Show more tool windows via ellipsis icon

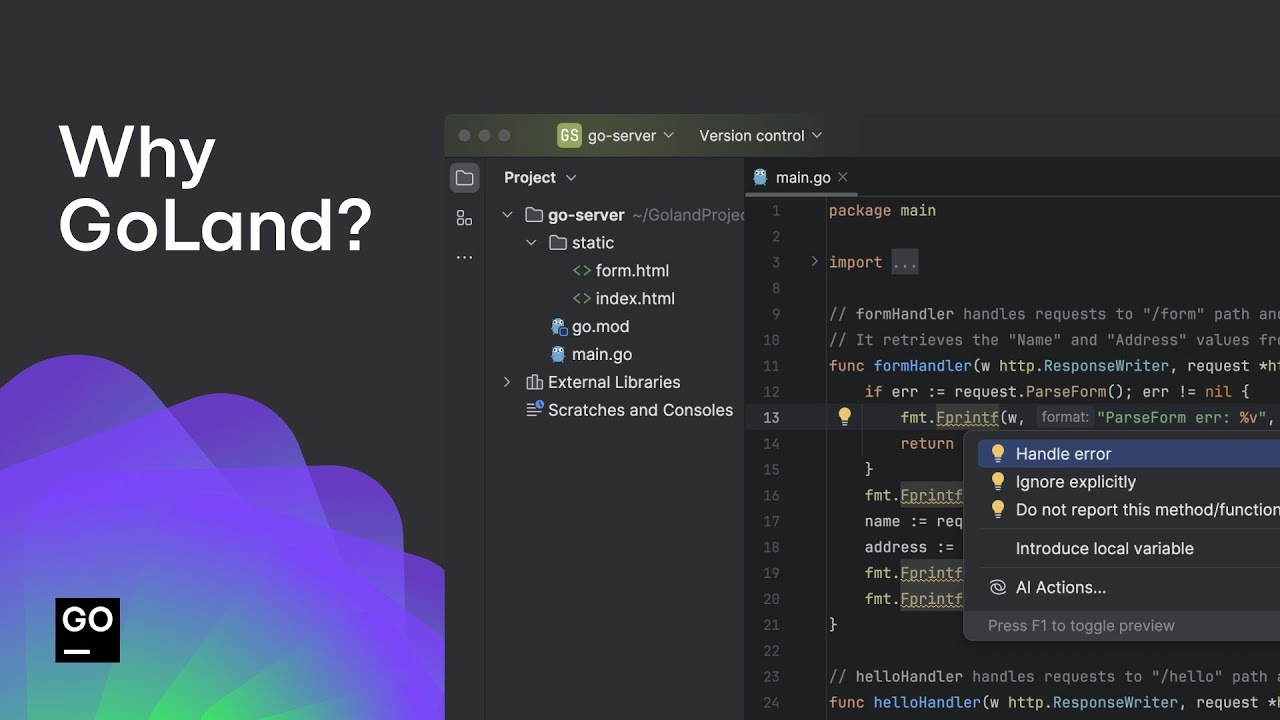[x=464, y=258]
